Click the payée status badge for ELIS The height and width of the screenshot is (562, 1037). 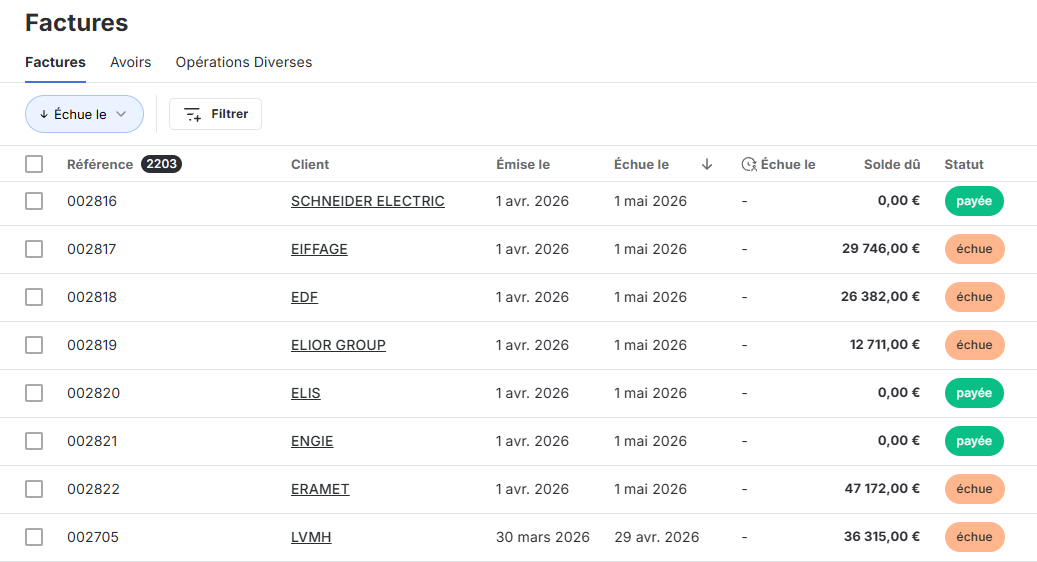point(974,393)
